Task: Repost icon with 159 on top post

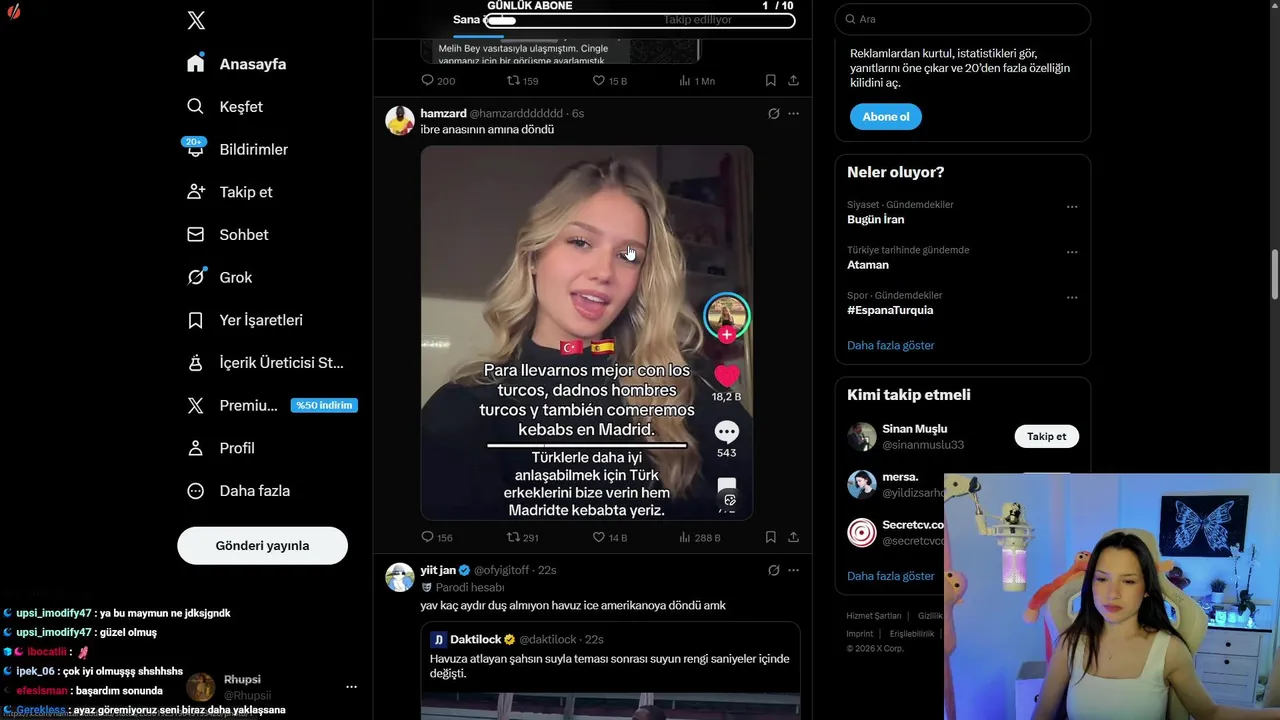Action: click(x=523, y=81)
